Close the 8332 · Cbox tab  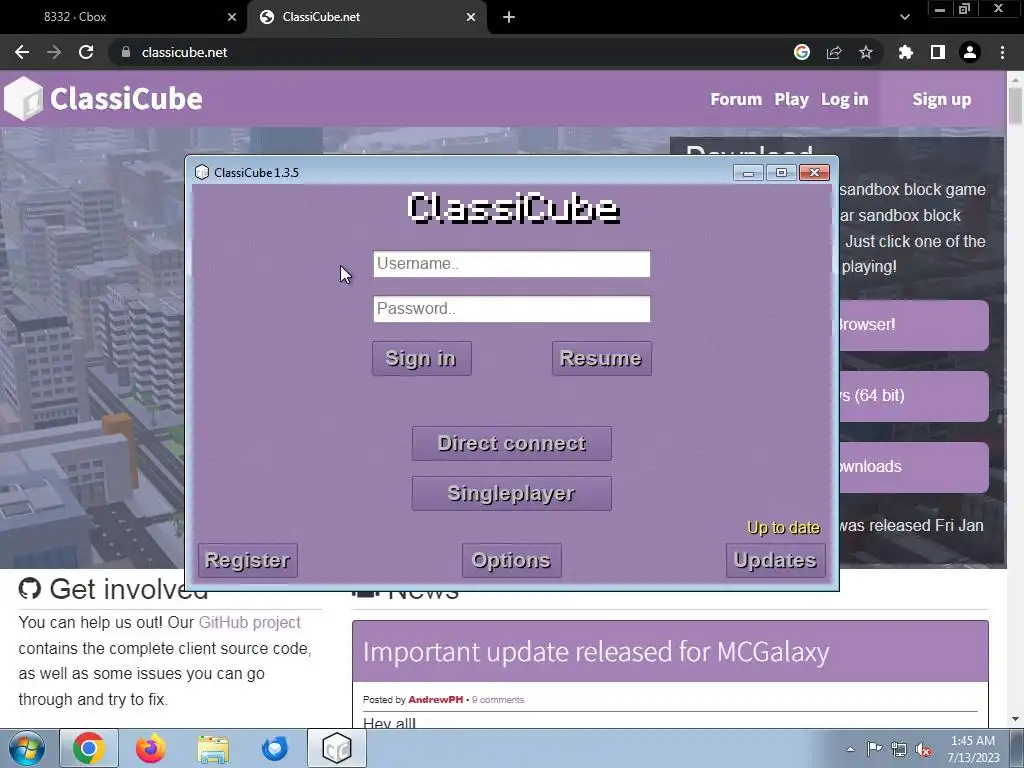pos(232,17)
